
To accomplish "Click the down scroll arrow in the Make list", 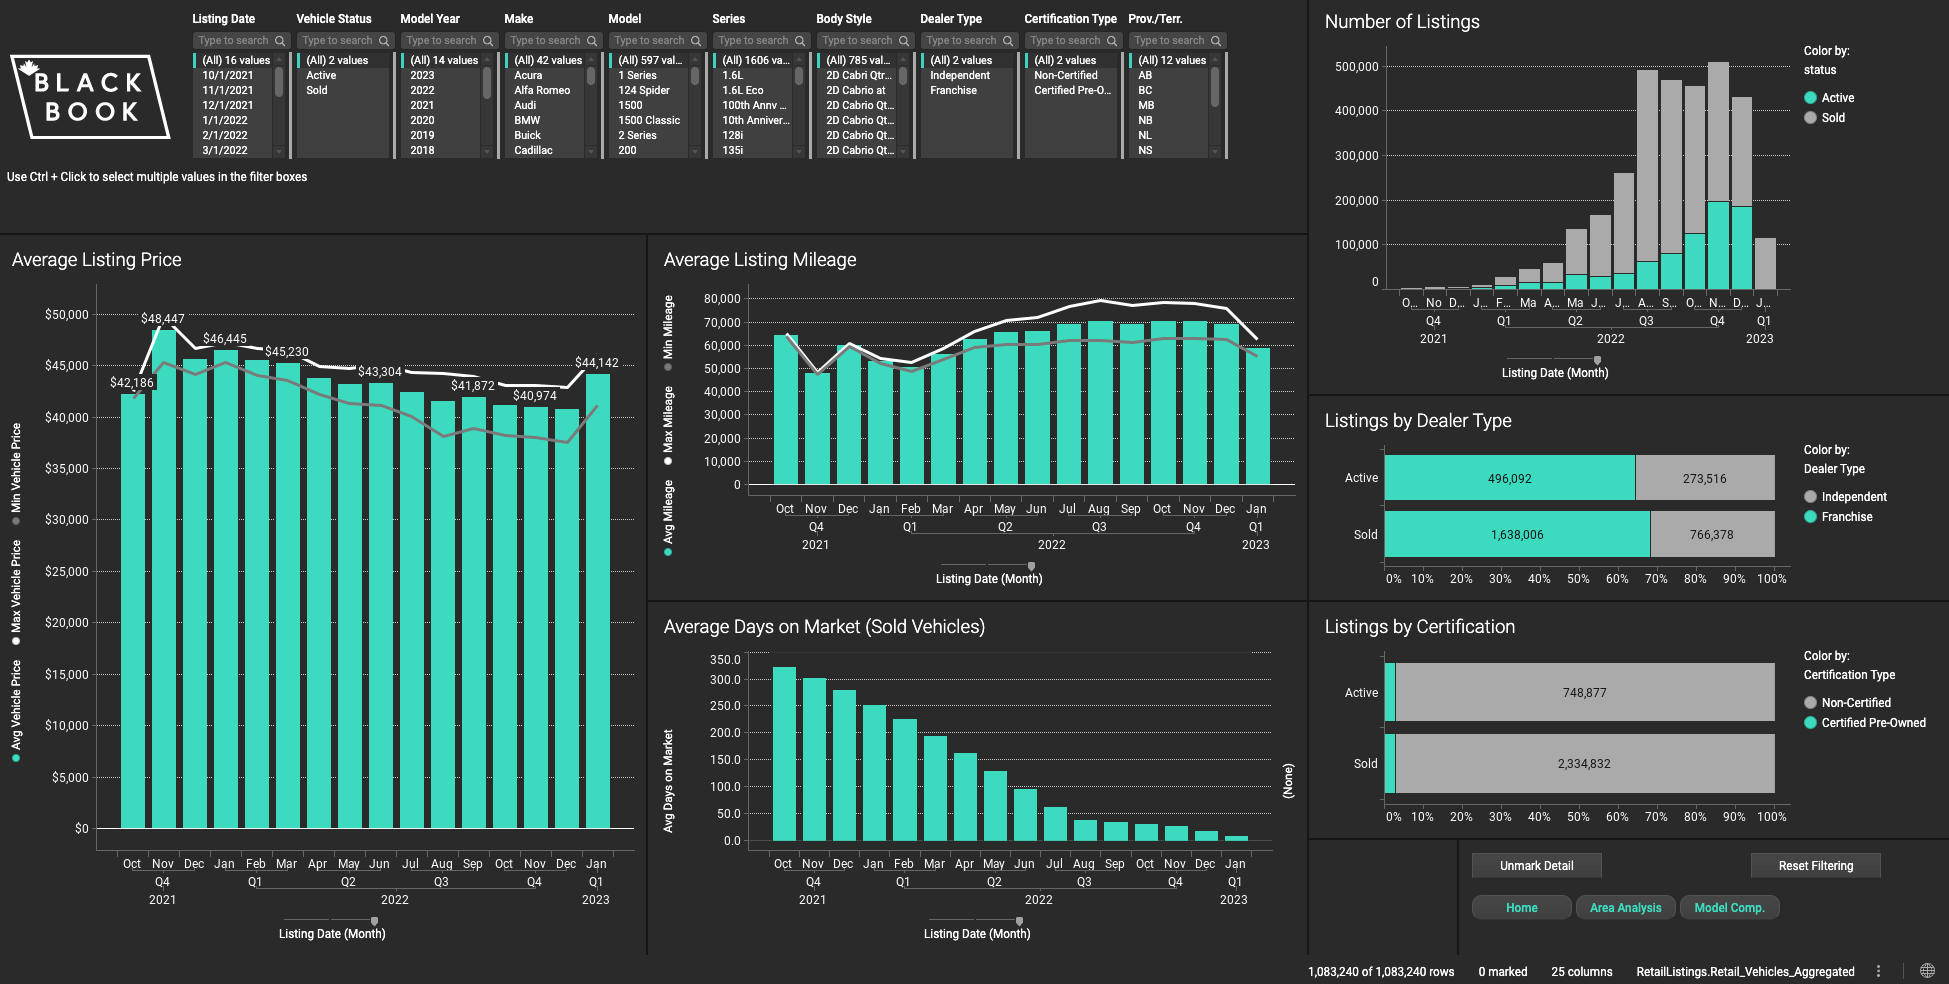I will [592, 151].
